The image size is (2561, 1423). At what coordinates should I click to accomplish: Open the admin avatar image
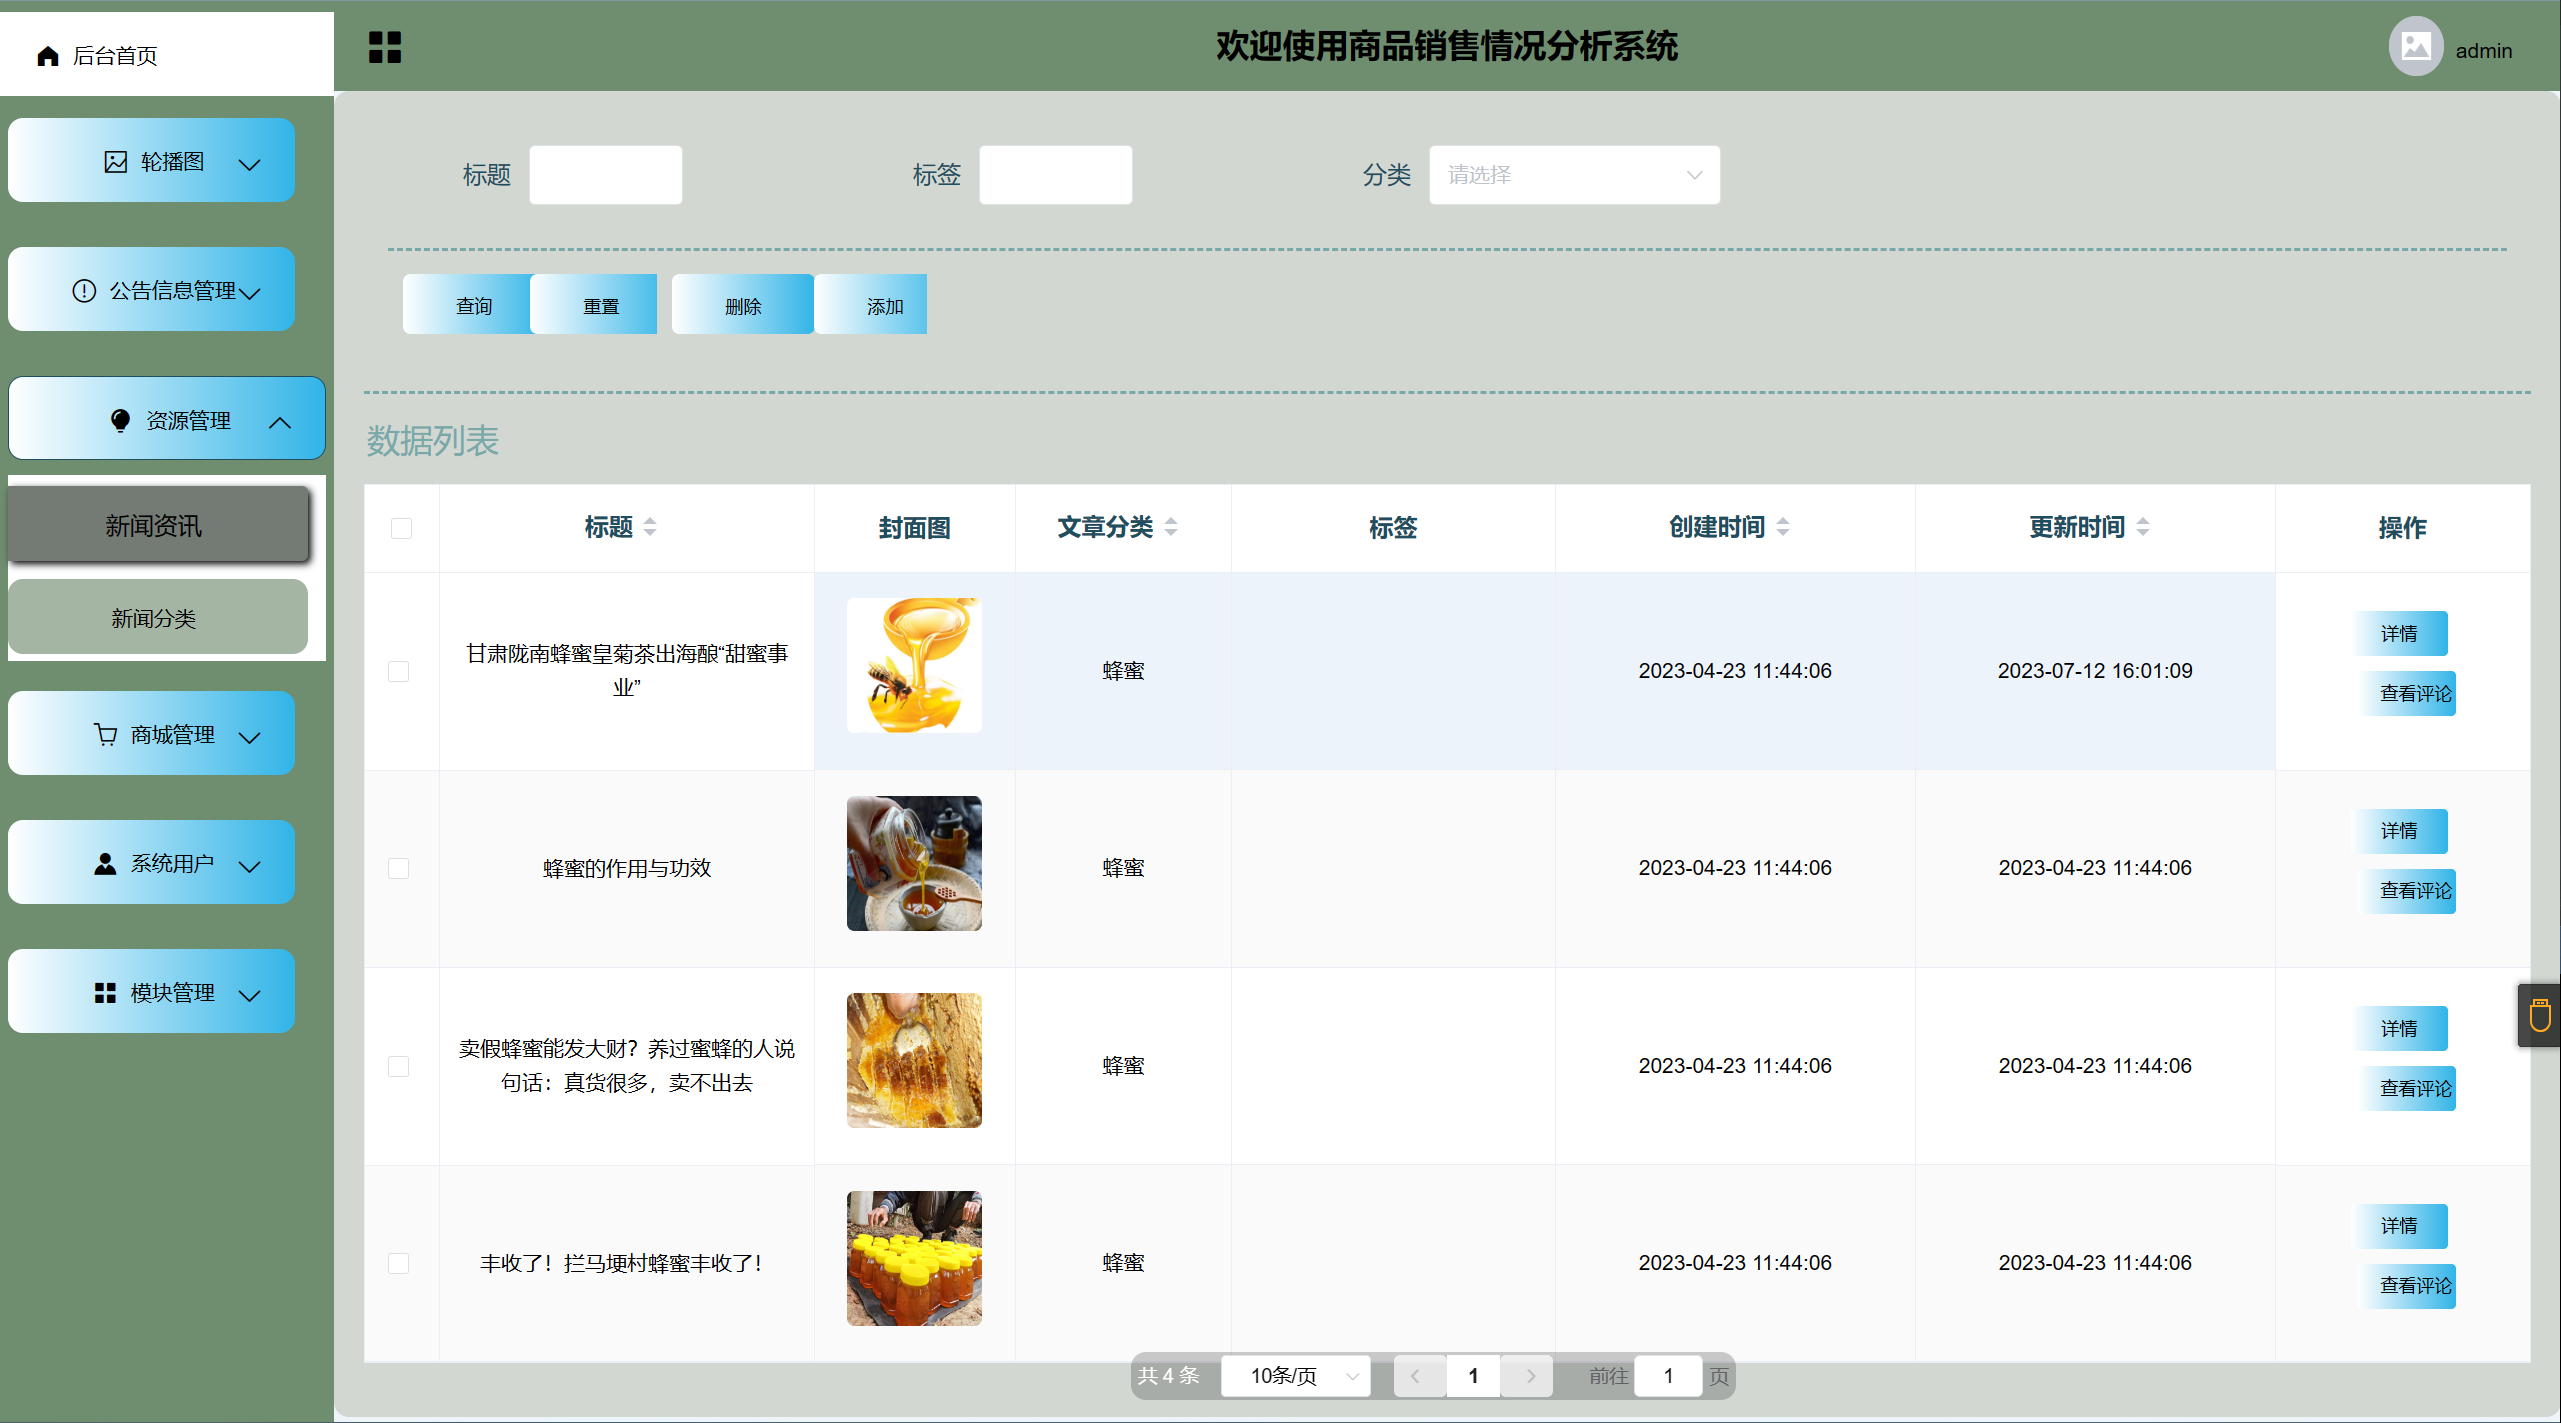2416,47
